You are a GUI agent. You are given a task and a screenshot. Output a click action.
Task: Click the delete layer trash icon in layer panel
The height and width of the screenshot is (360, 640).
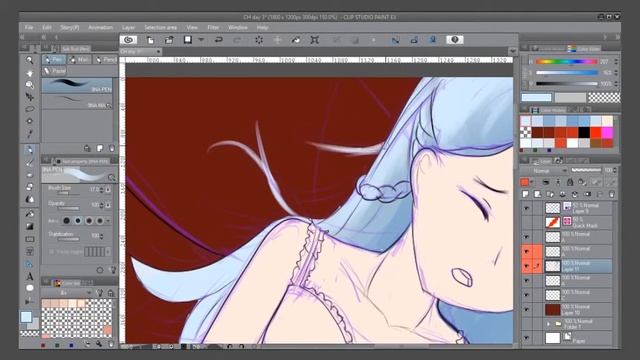click(611, 194)
